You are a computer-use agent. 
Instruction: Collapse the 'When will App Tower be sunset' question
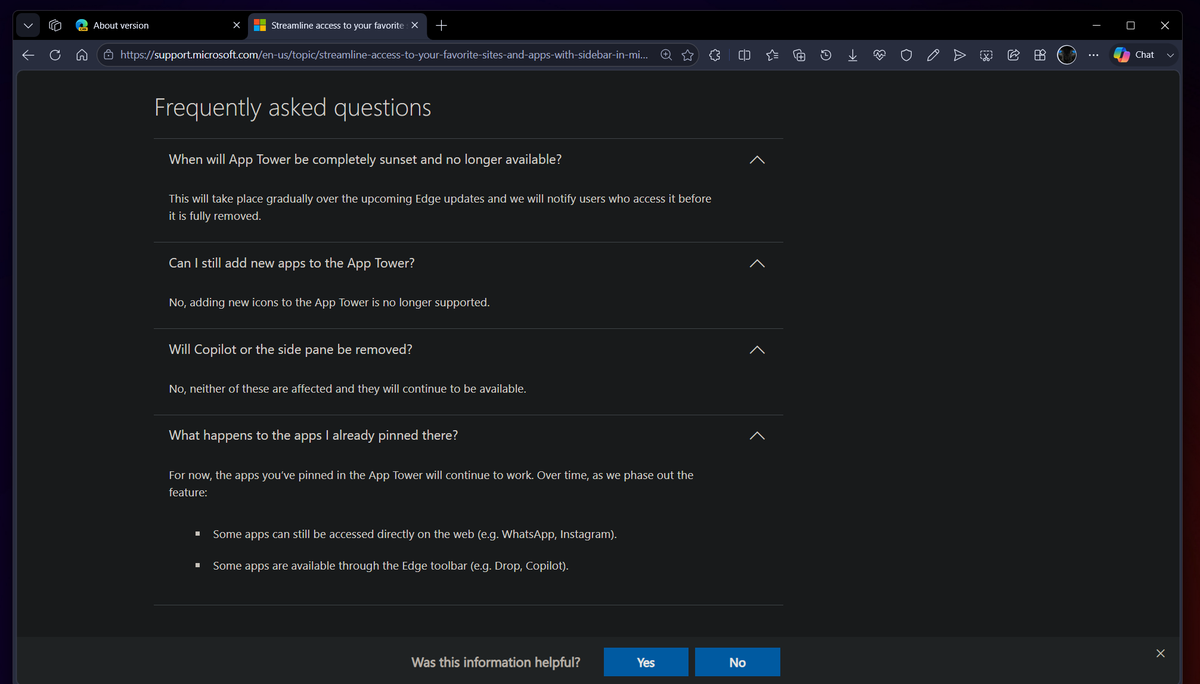click(x=757, y=160)
